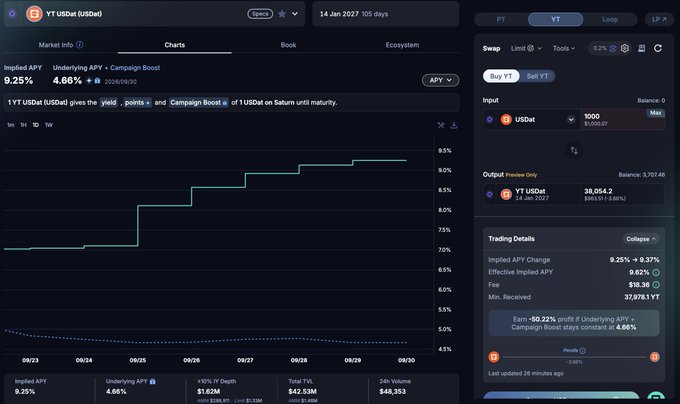Click the chain icon in the Output row
The image size is (680, 404).
pos(490,194)
